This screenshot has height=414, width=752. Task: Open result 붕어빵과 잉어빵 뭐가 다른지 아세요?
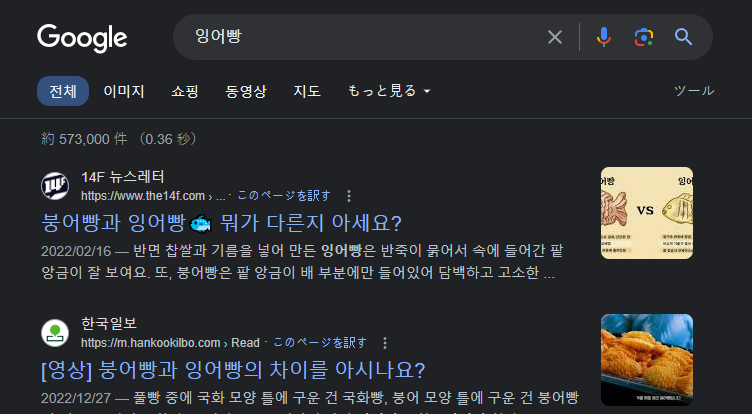222,223
